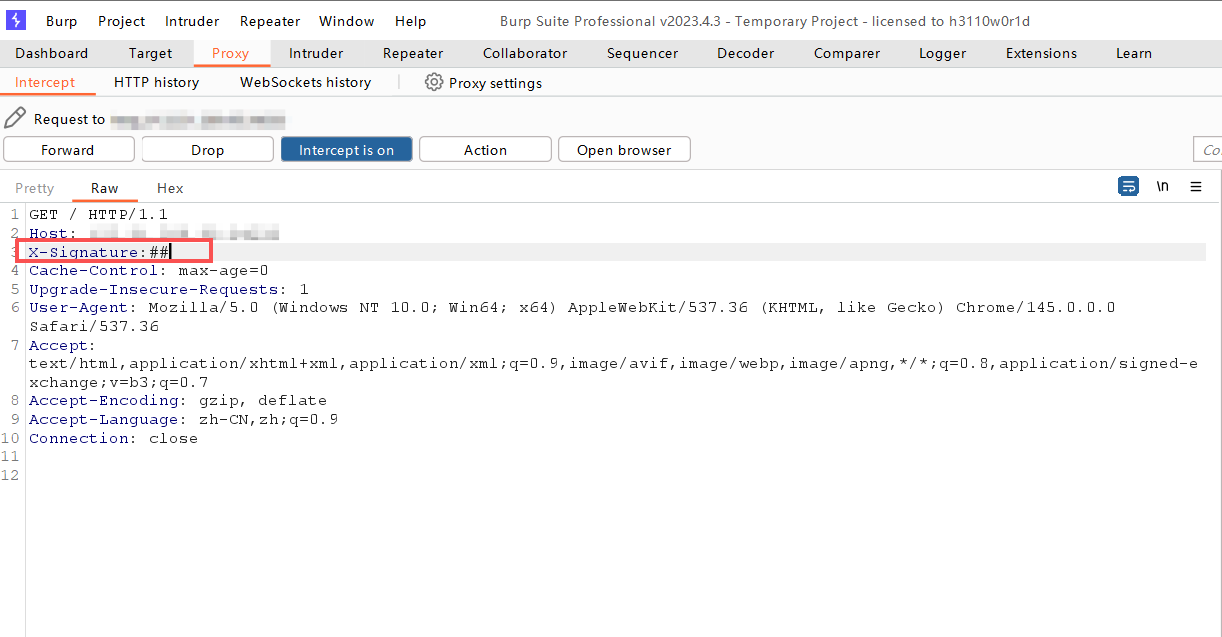
Task: Click the Proxy settings gear icon
Action: tap(434, 82)
